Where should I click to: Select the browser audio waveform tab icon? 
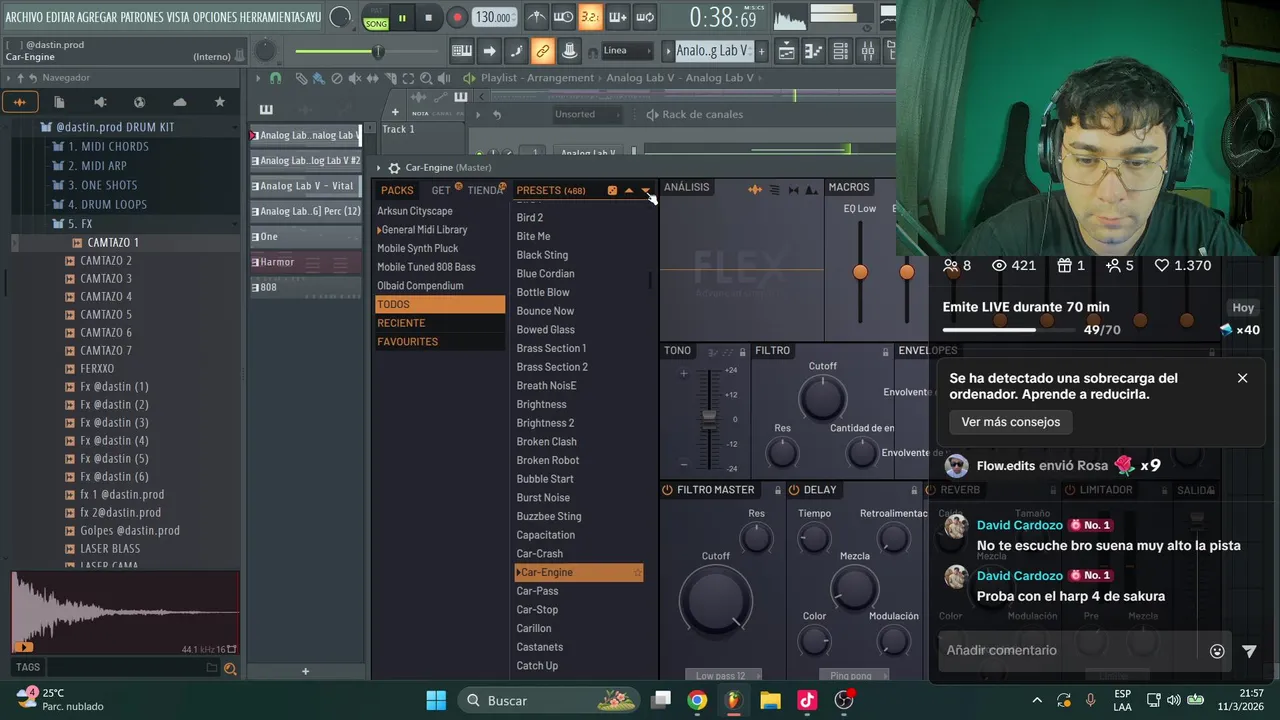coord(19,102)
